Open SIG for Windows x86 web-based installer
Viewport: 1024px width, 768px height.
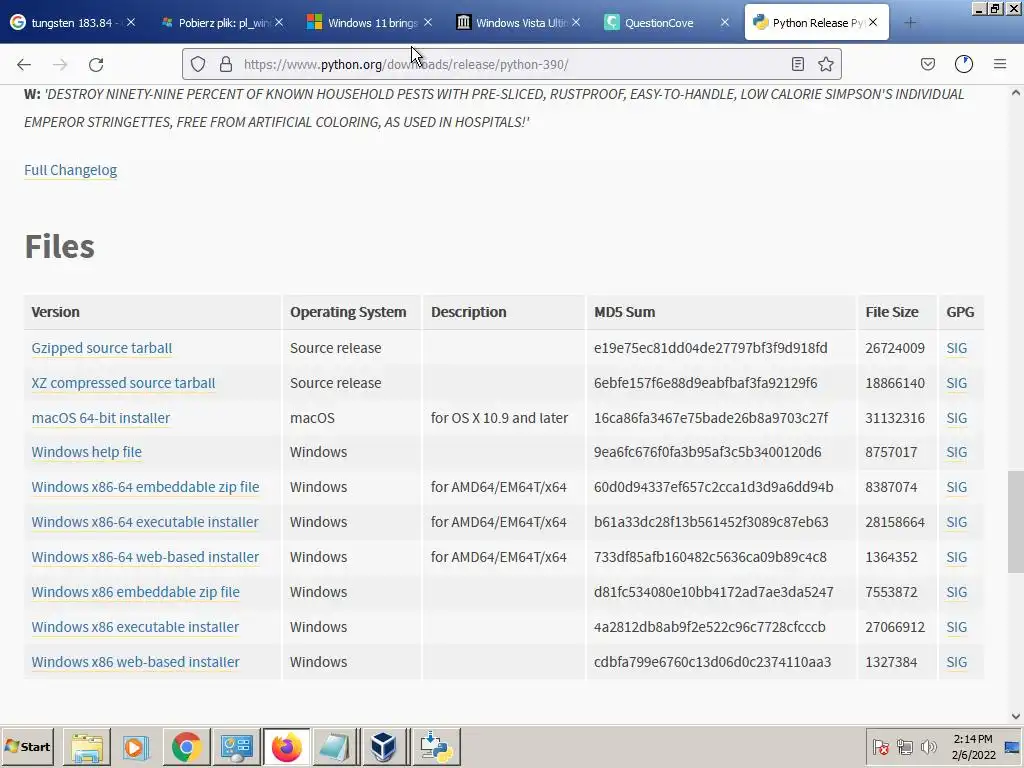(956, 662)
